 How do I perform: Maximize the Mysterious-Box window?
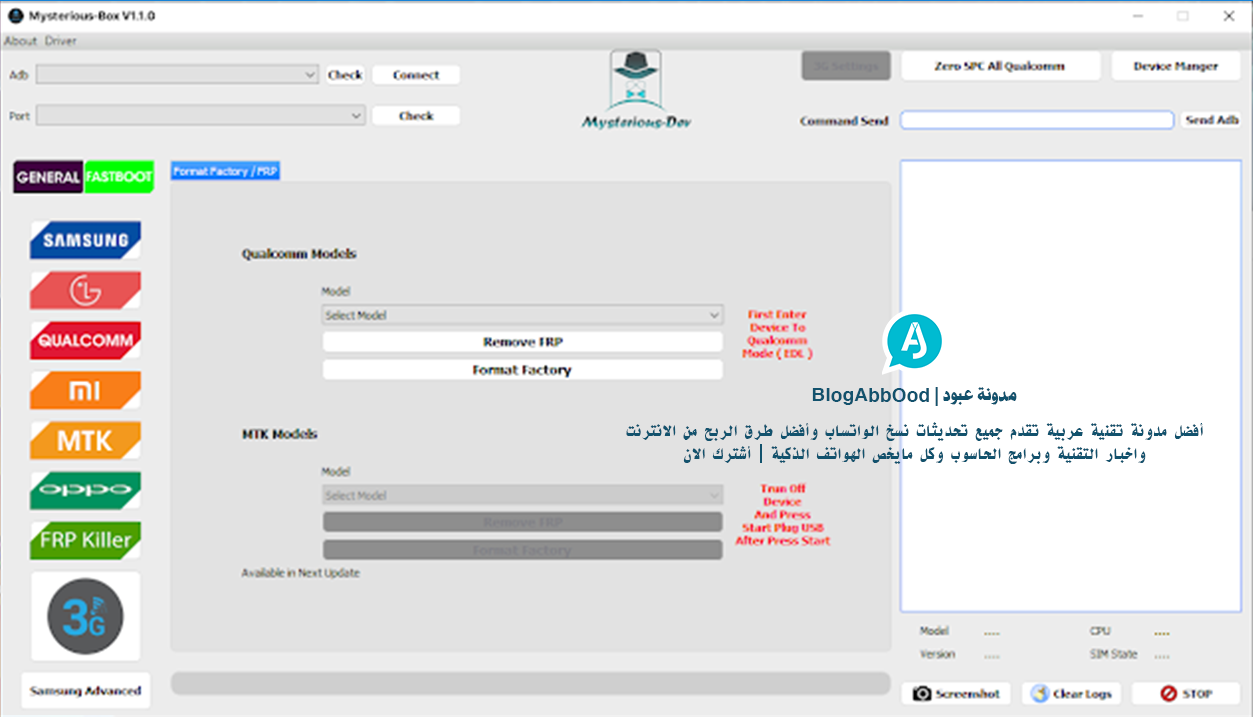[1183, 16]
